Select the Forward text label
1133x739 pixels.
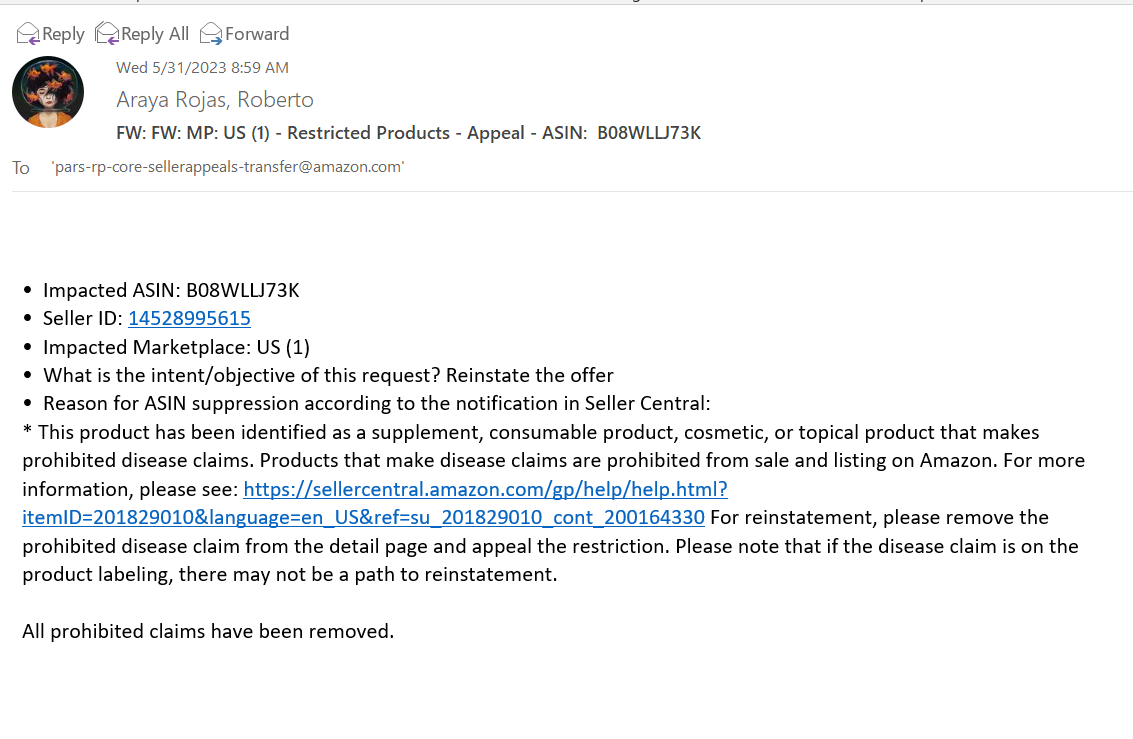pyautogui.click(x=257, y=34)
